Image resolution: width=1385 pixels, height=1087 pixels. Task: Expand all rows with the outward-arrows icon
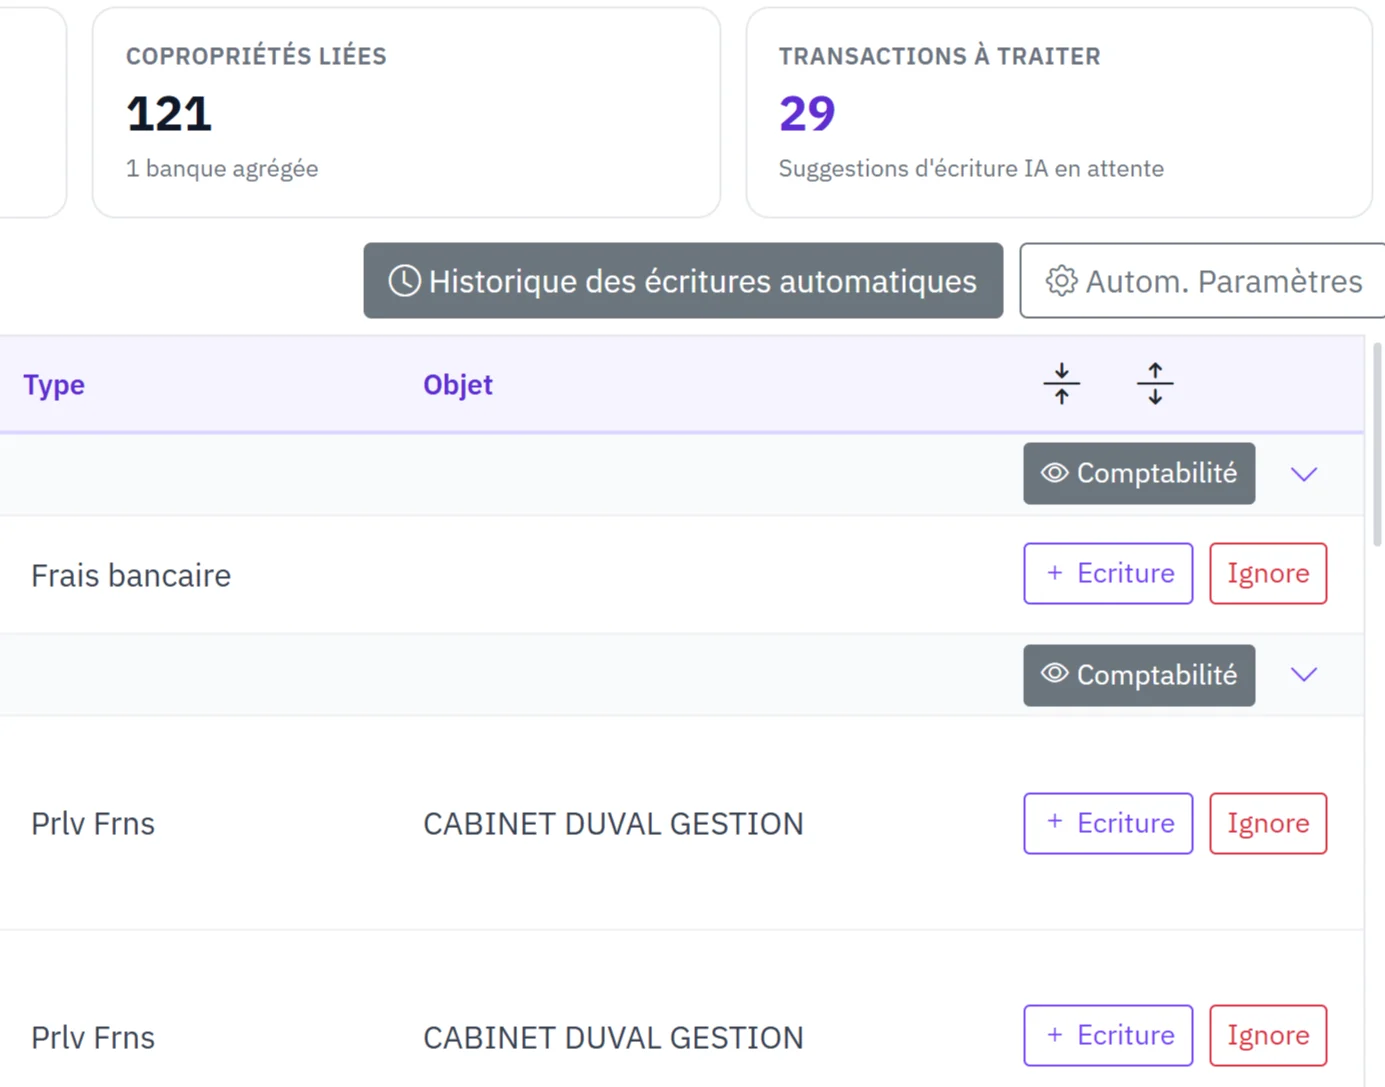(x=1155, y=384)
